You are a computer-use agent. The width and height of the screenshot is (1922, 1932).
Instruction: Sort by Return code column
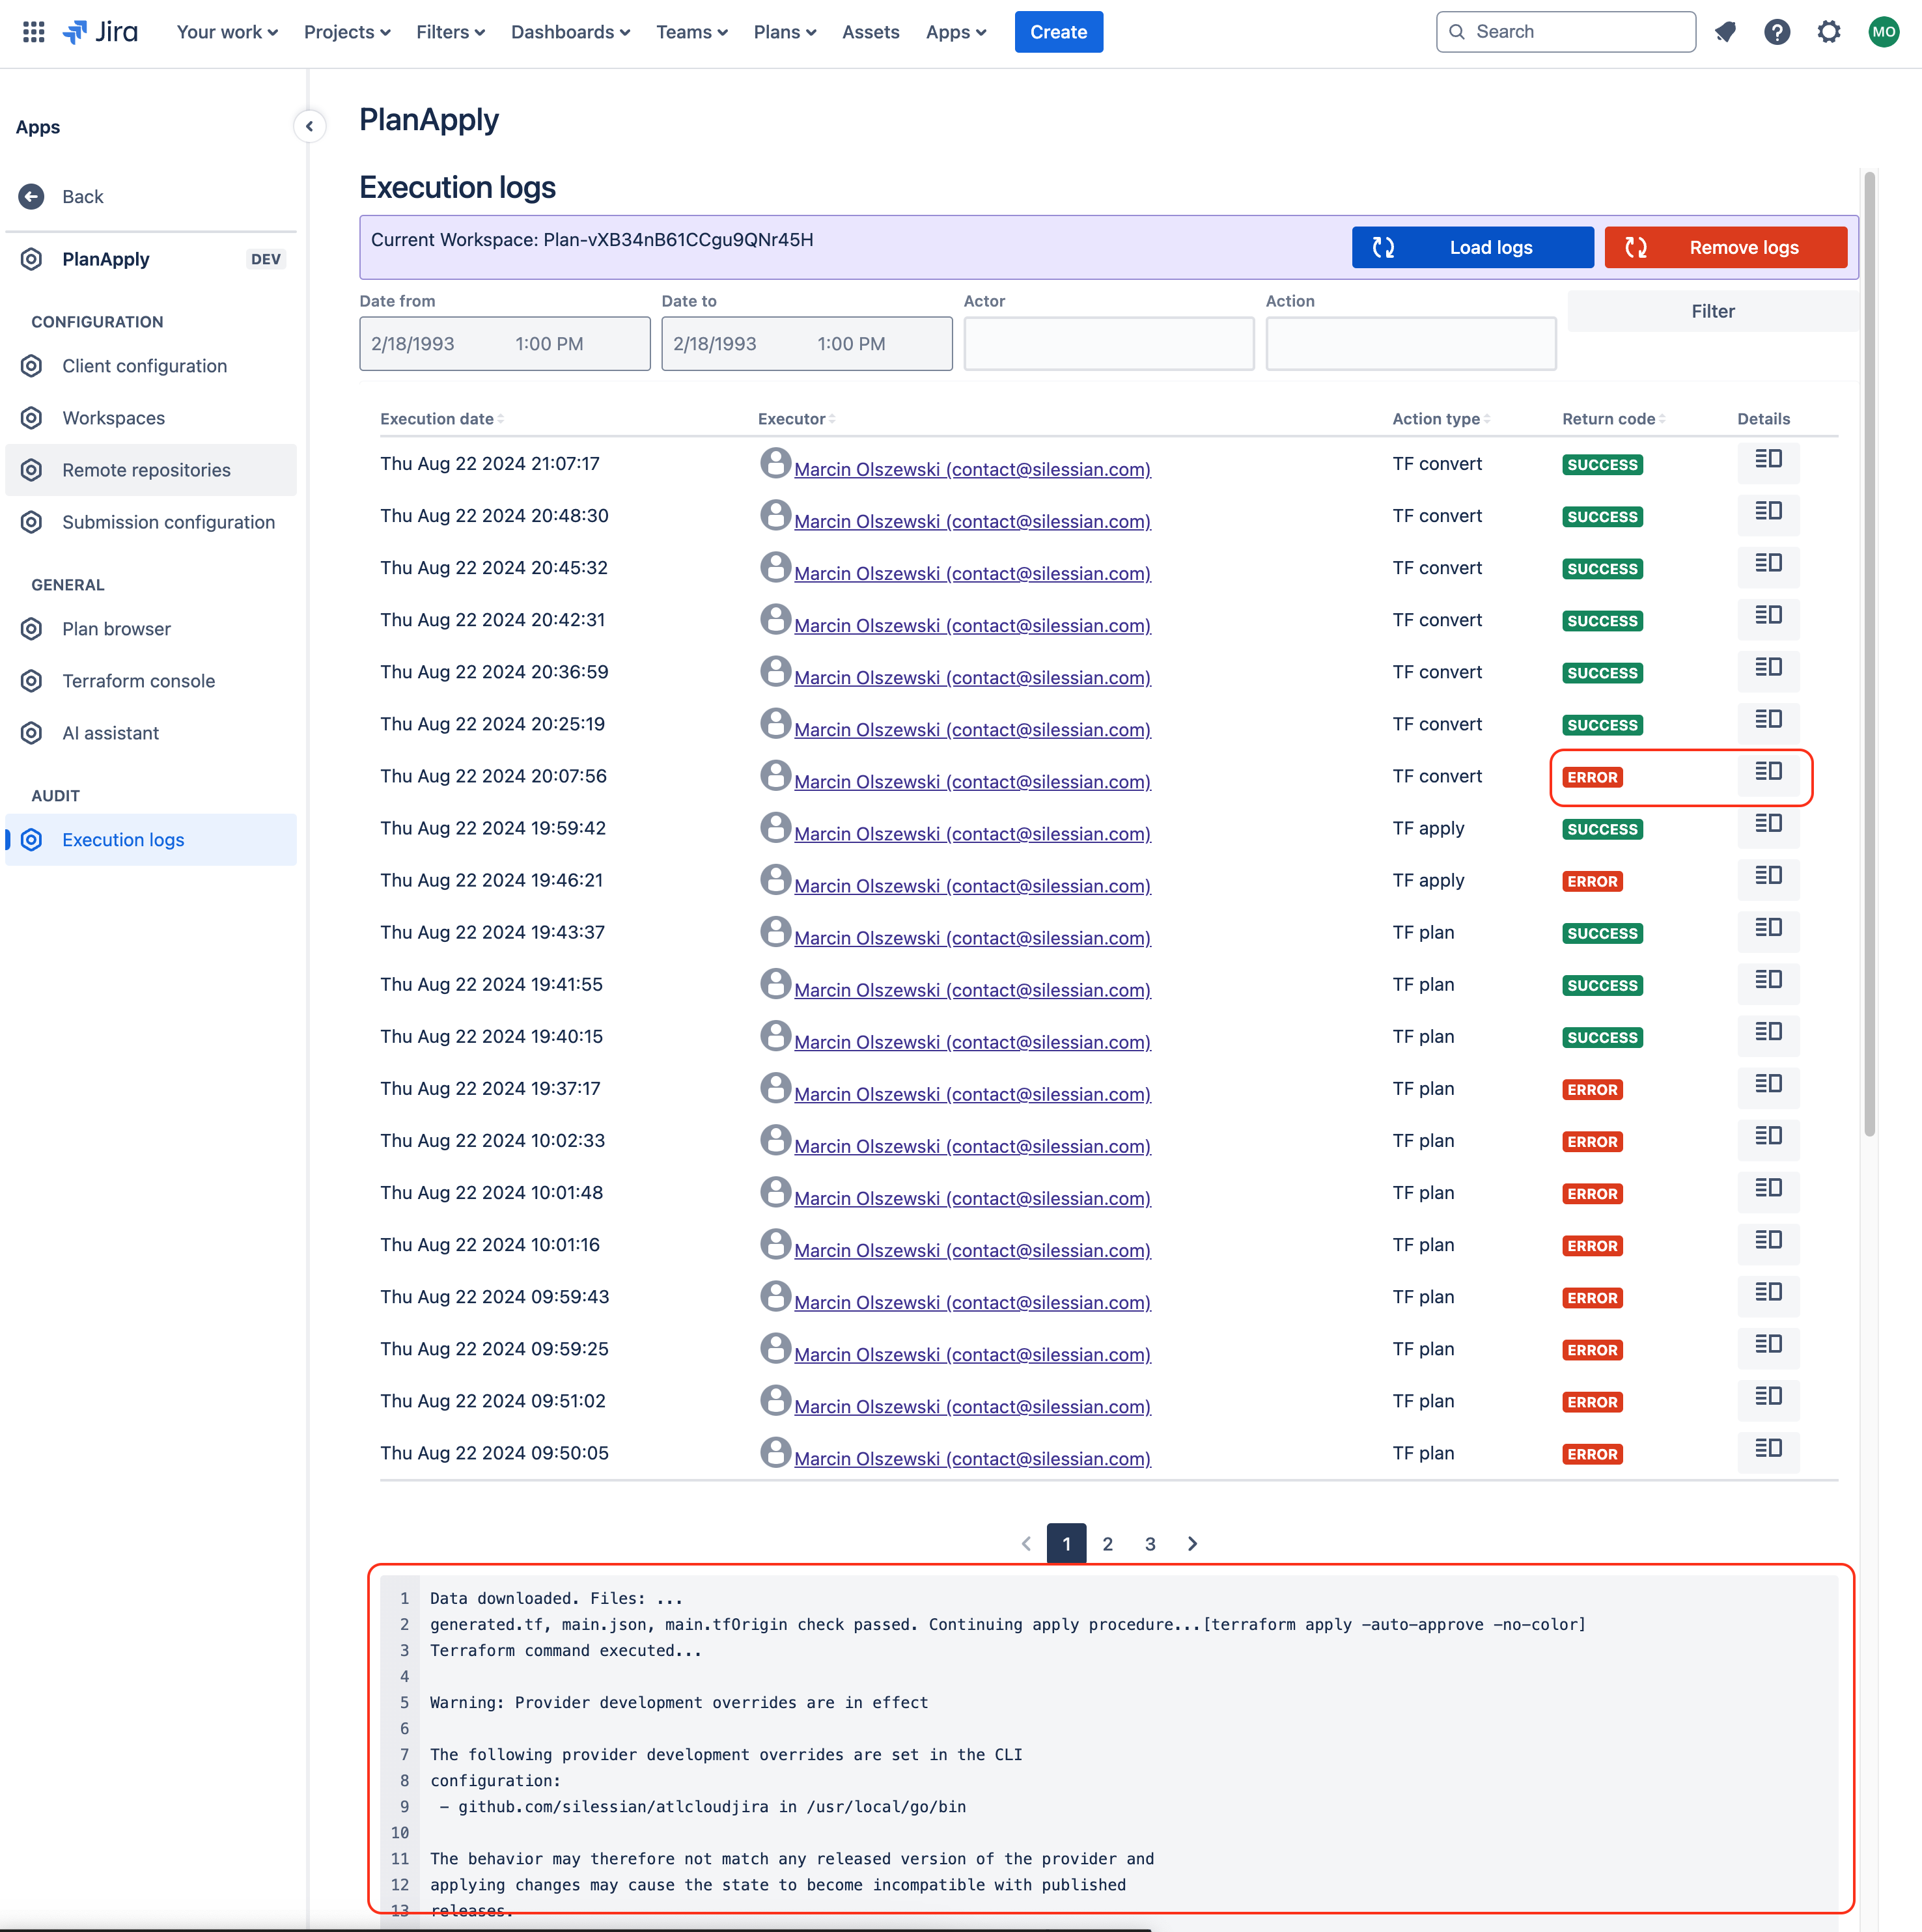[x=1613, y=419]
